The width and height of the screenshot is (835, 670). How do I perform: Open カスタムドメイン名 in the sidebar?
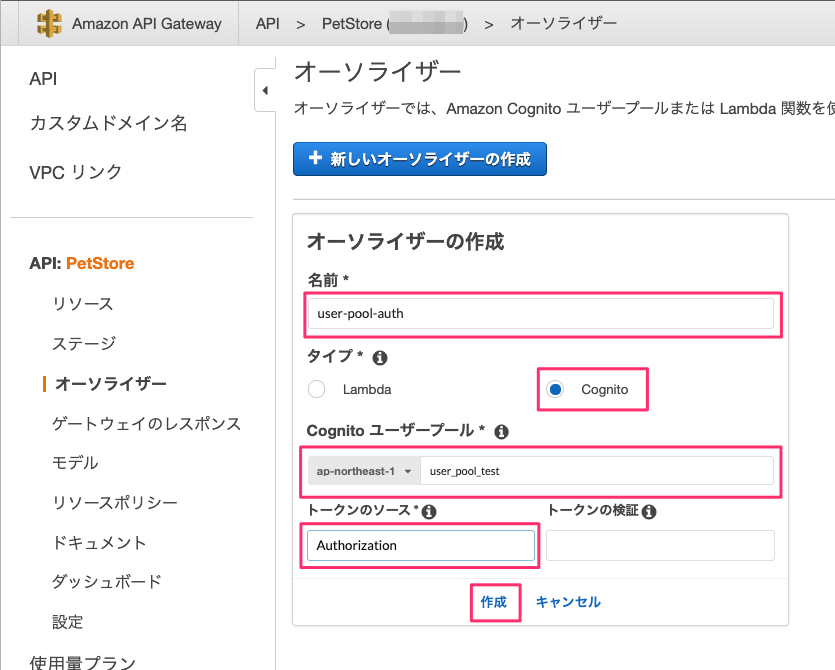pos(109,123)
